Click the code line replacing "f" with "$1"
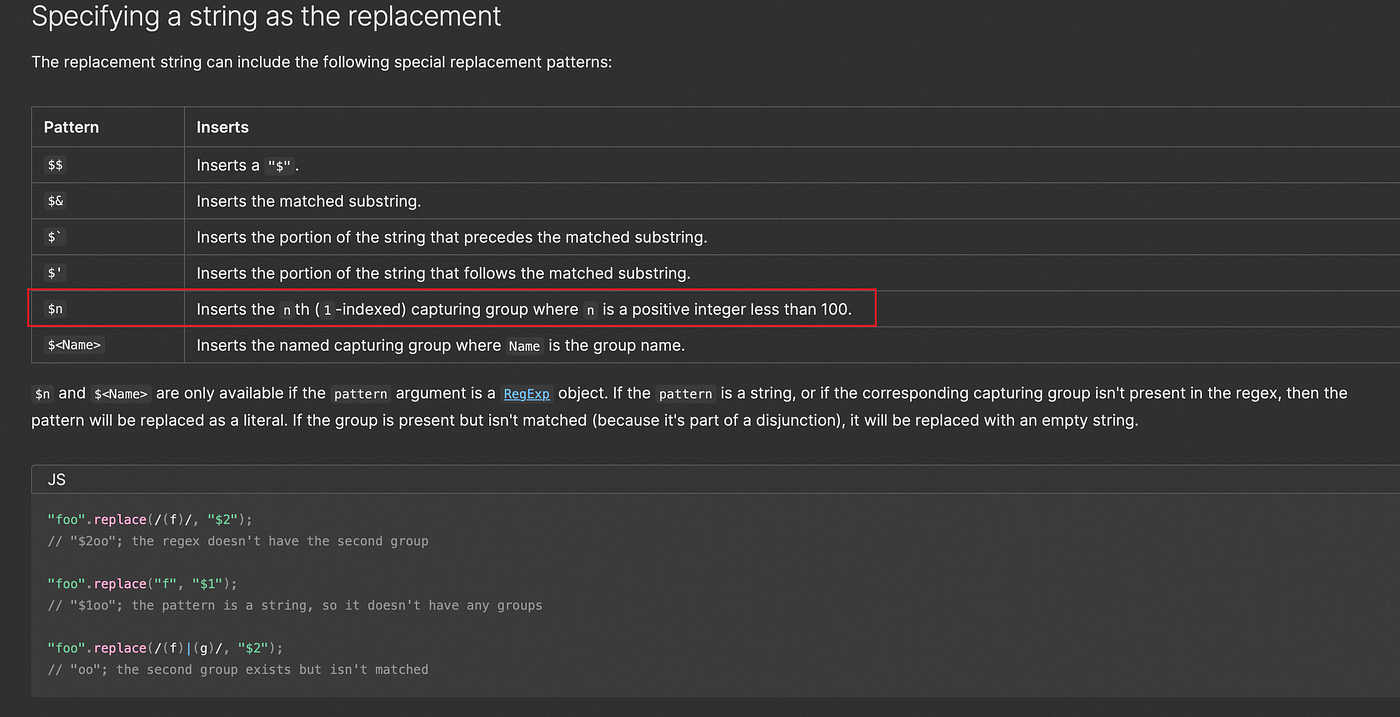The image size is (1400, 717). point(142,583)
